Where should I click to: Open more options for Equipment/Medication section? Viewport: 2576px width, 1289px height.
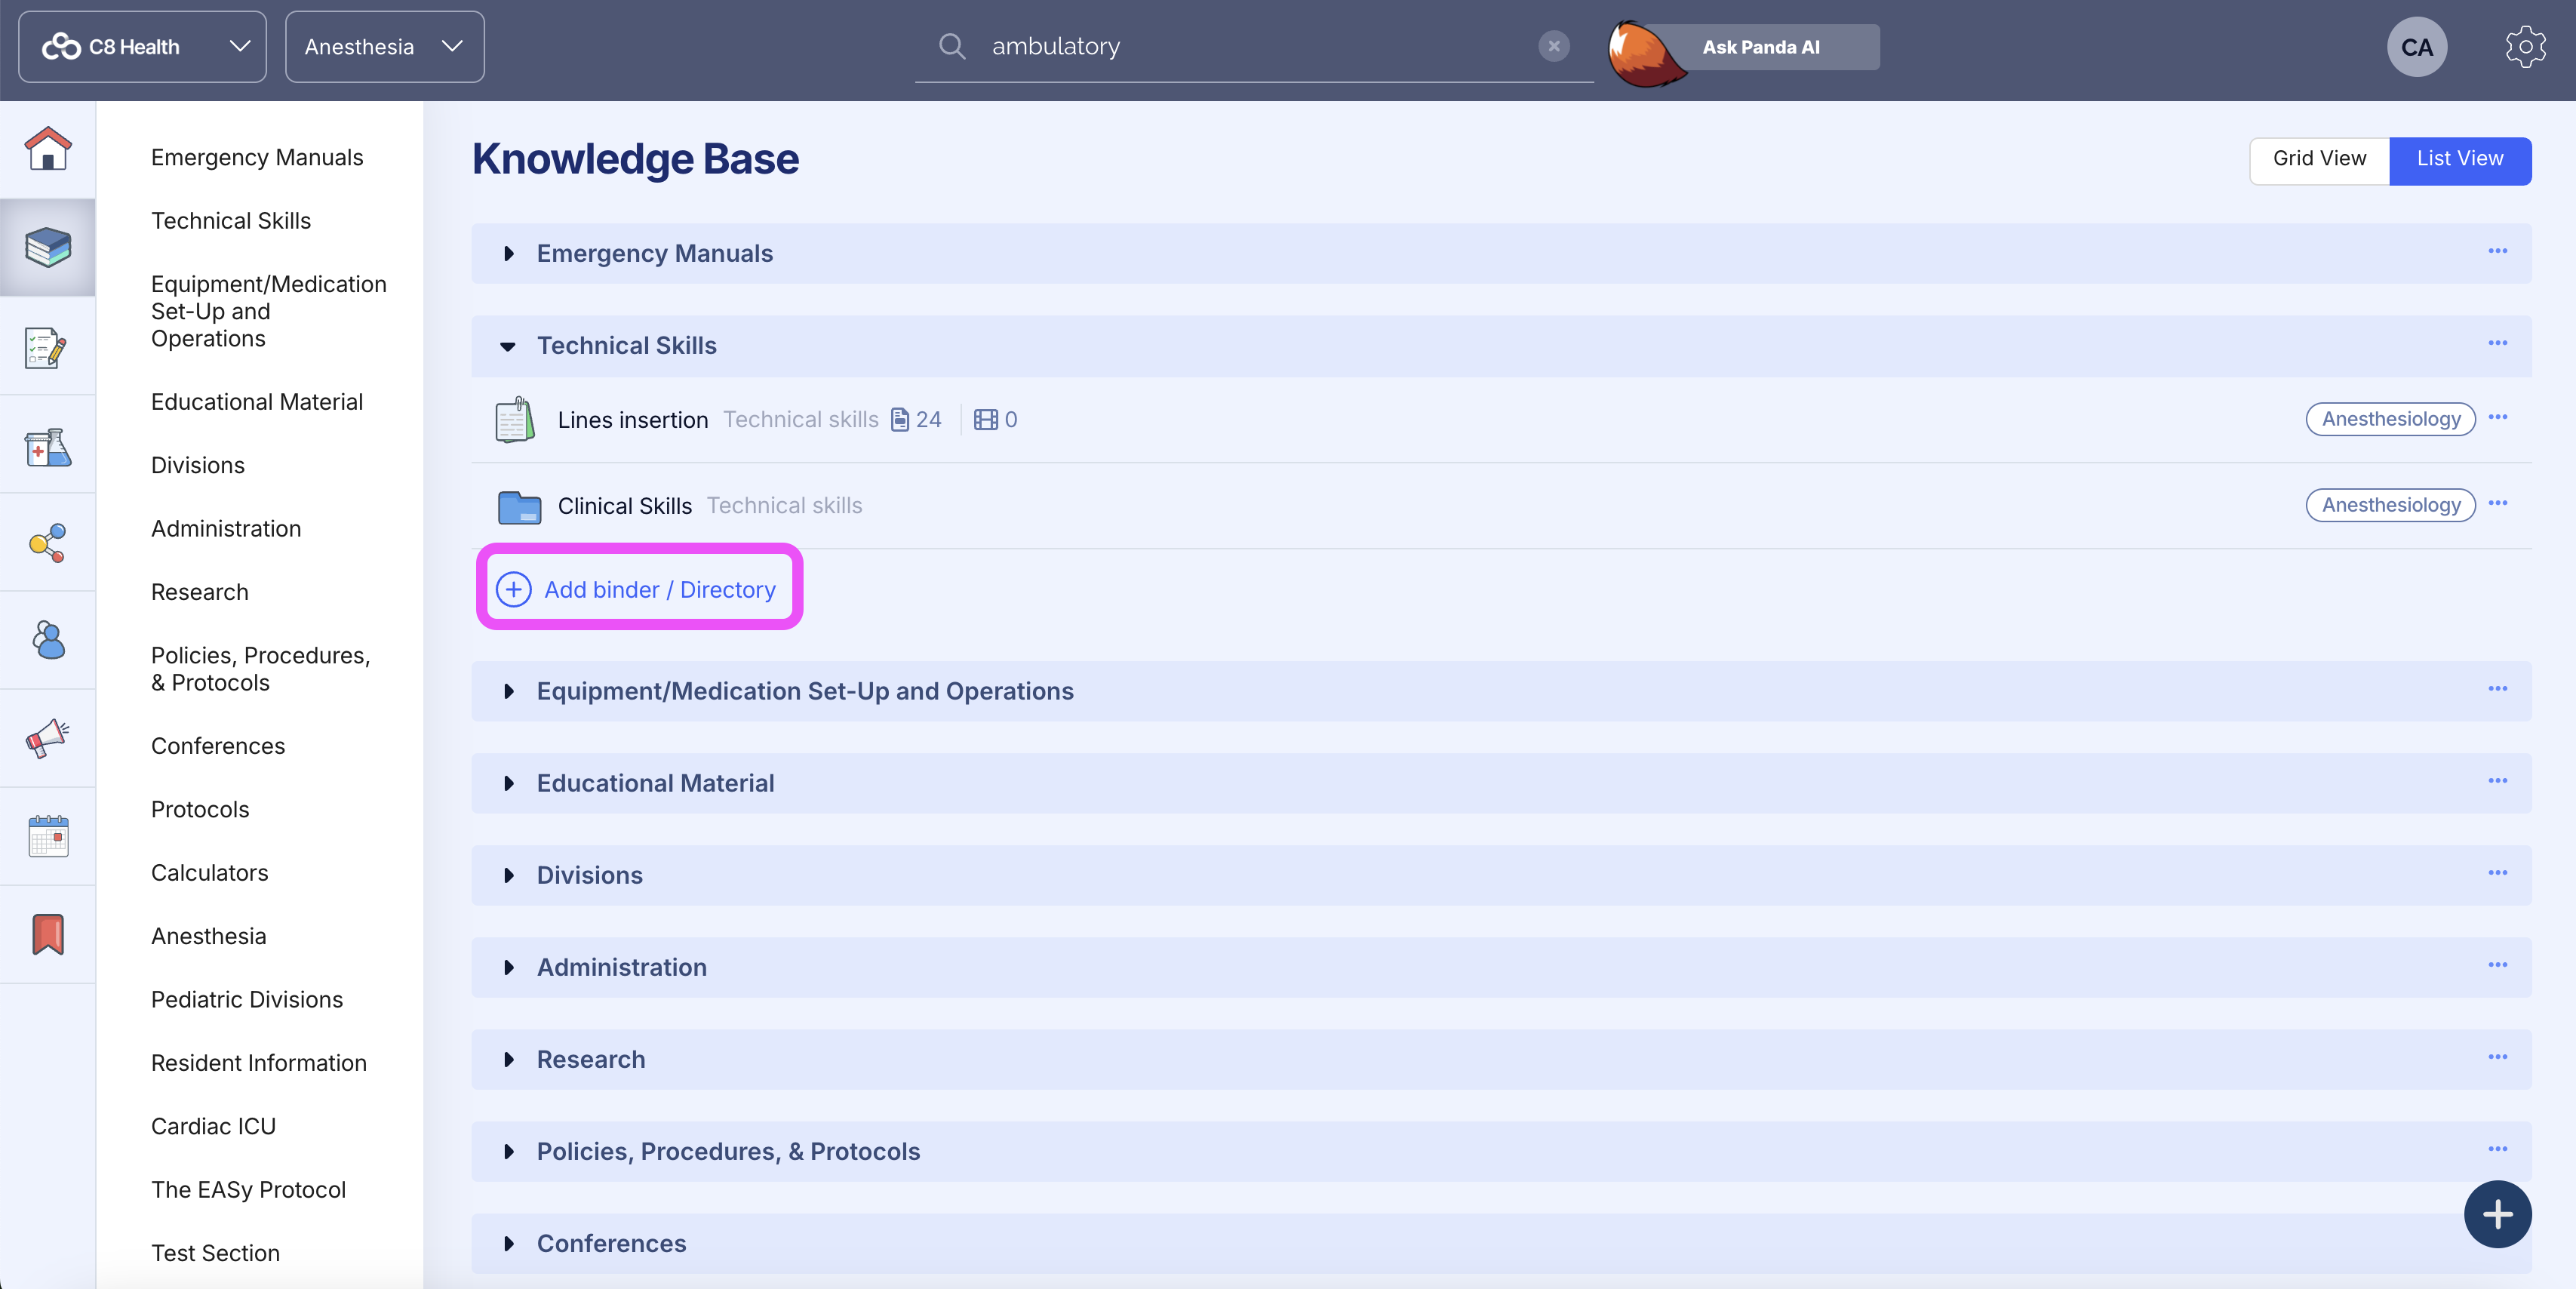tap(2497, 689)
